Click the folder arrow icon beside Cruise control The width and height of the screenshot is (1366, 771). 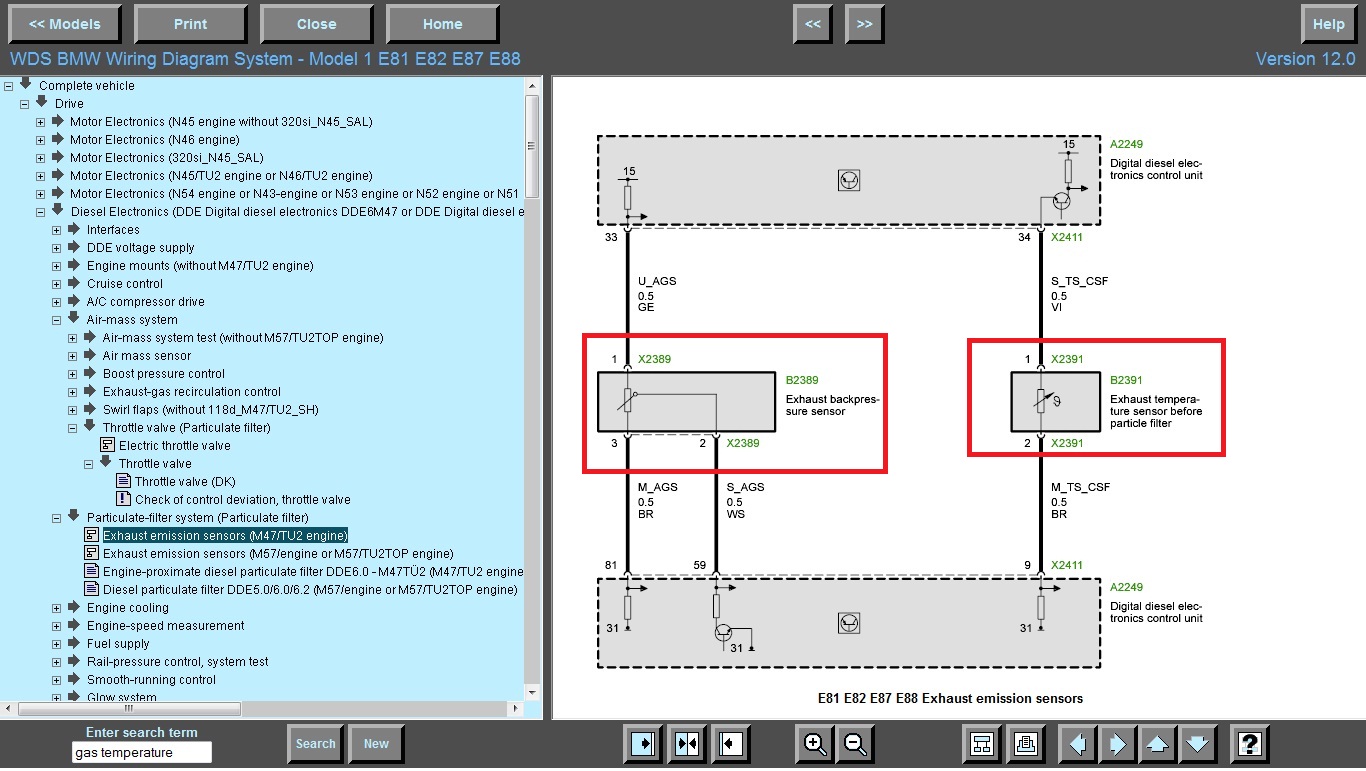coord(74,282)
